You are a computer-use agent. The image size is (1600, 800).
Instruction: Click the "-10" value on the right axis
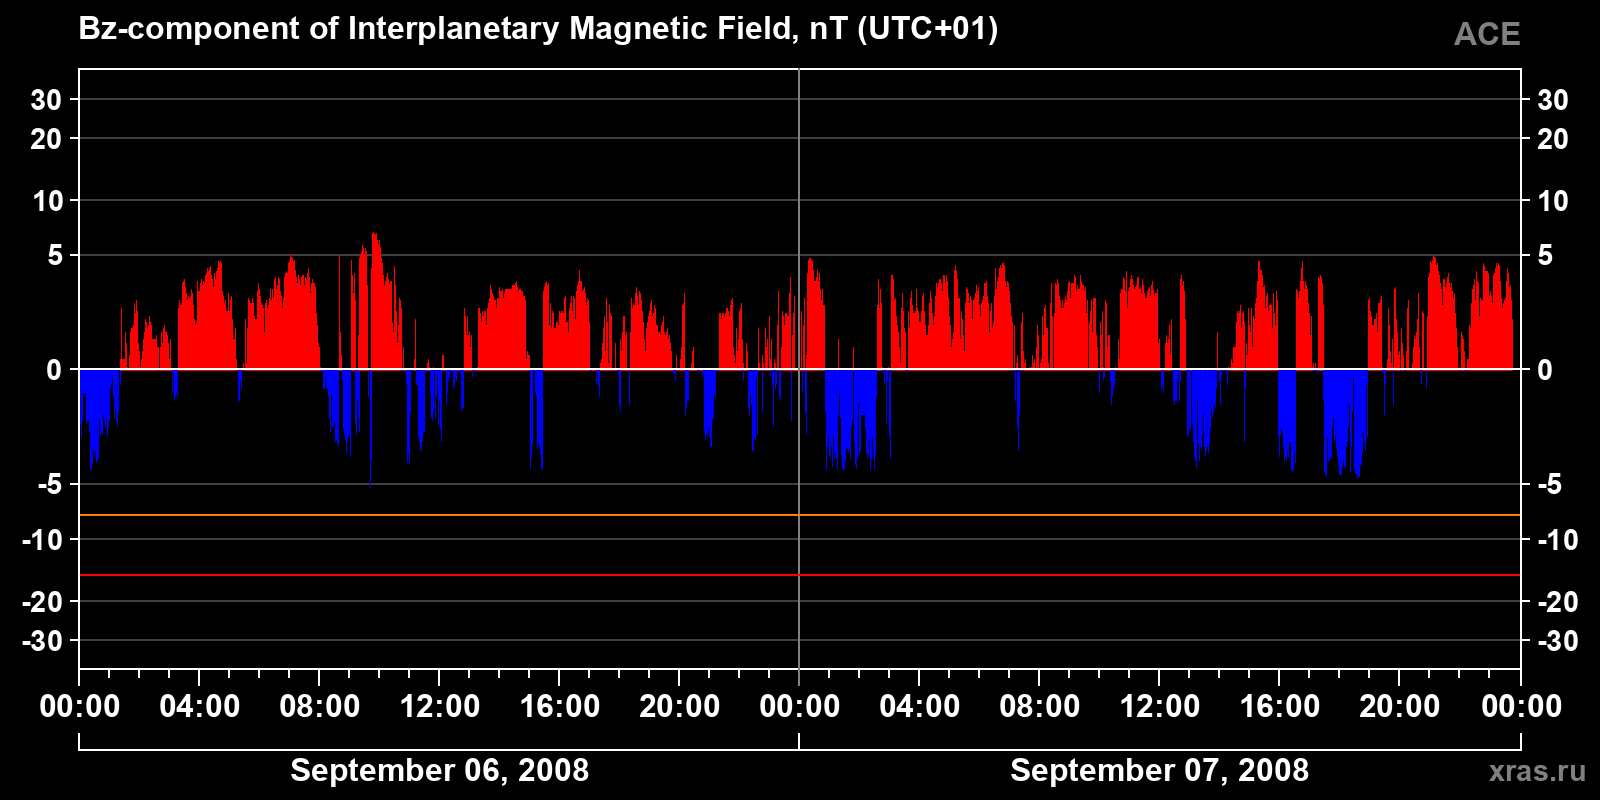click(x=1557, y=540)
